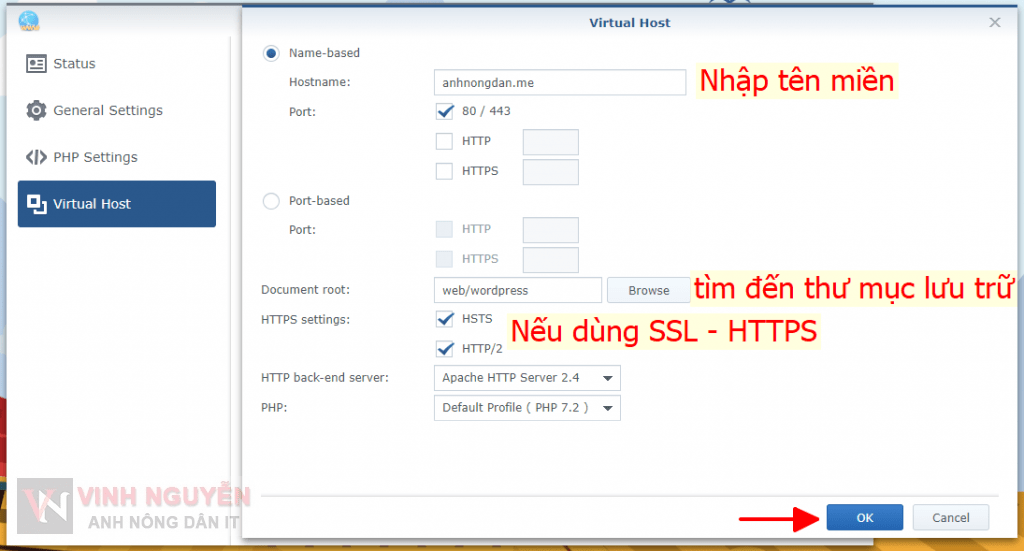Switch to General Settings section
This screenshot has height=551, width=1024.
point(107,111)
